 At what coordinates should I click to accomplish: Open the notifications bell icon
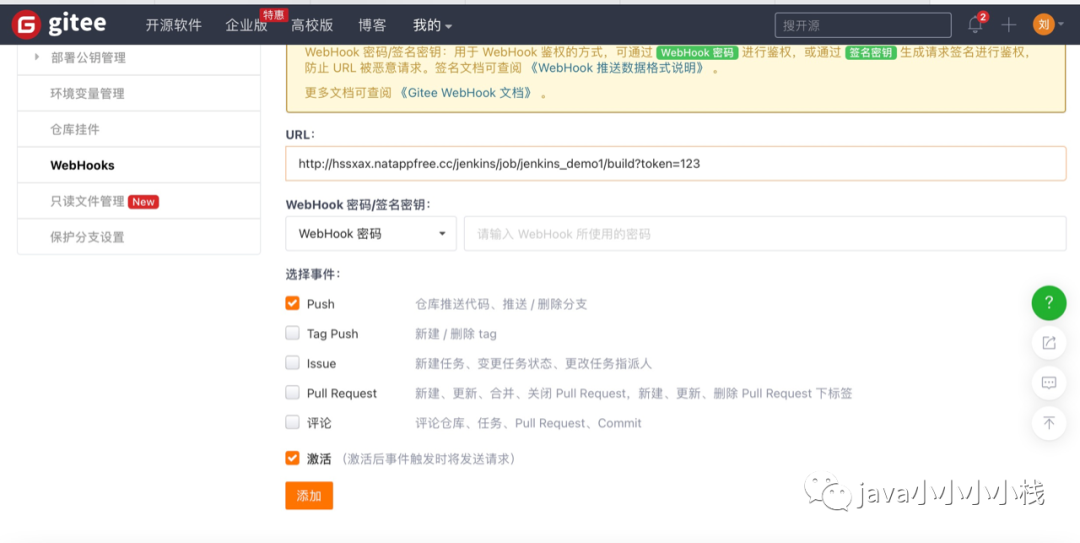(975, 25)
